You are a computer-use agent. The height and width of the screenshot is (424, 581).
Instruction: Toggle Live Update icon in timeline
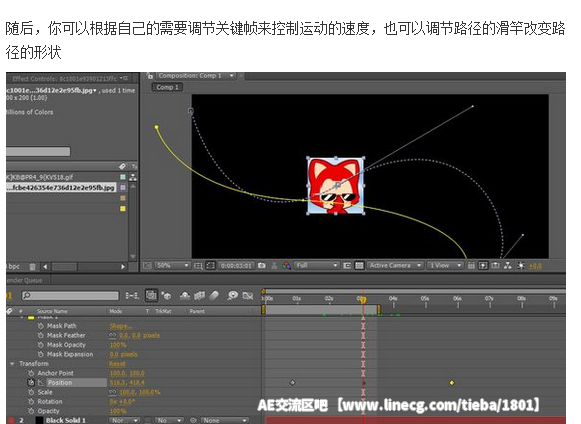click(151, 295)
